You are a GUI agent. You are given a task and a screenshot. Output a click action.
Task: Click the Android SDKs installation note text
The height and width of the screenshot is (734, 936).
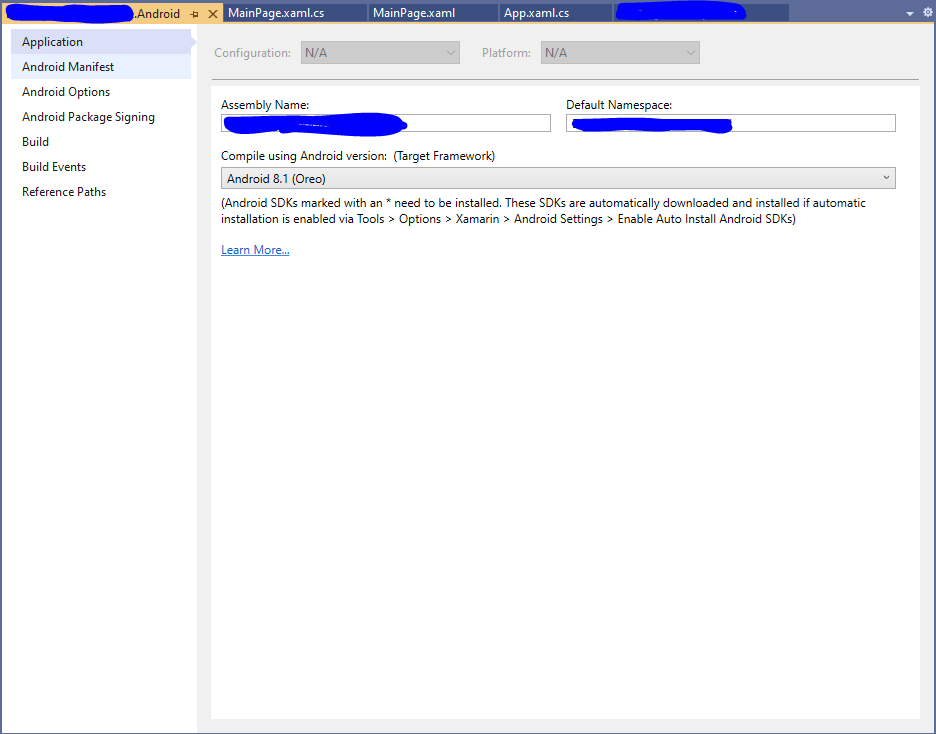click(543, 211)
